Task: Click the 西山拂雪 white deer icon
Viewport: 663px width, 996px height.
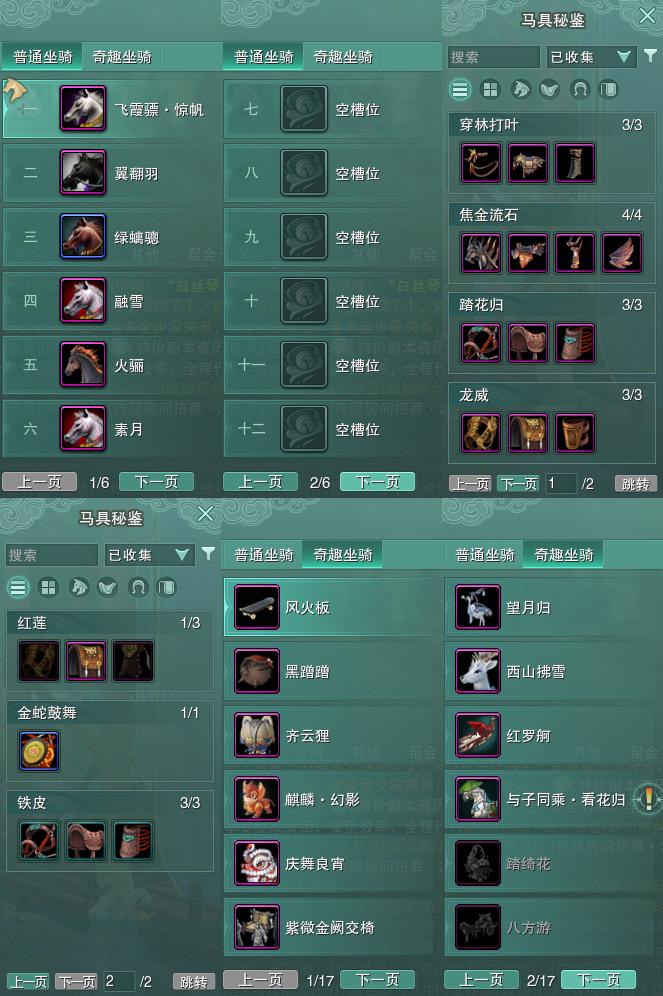Action: [x=478, y=671]
